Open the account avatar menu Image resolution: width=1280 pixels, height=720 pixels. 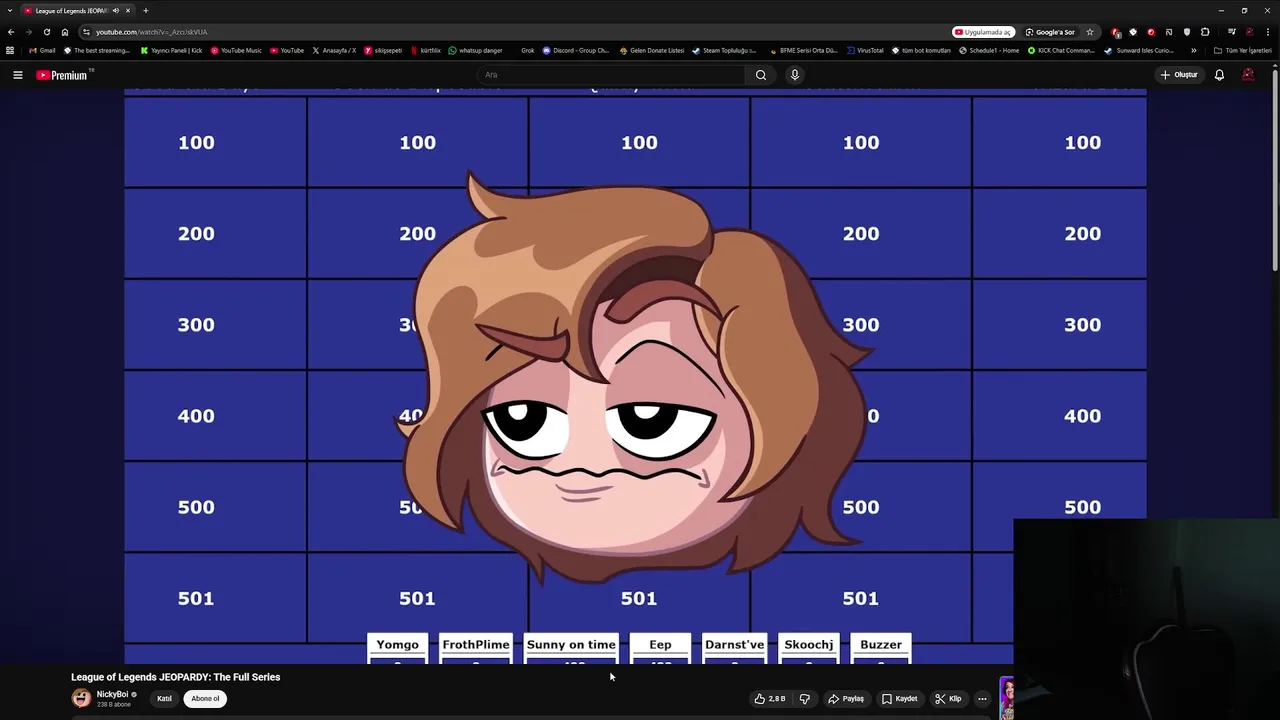tap(1248, 75)
